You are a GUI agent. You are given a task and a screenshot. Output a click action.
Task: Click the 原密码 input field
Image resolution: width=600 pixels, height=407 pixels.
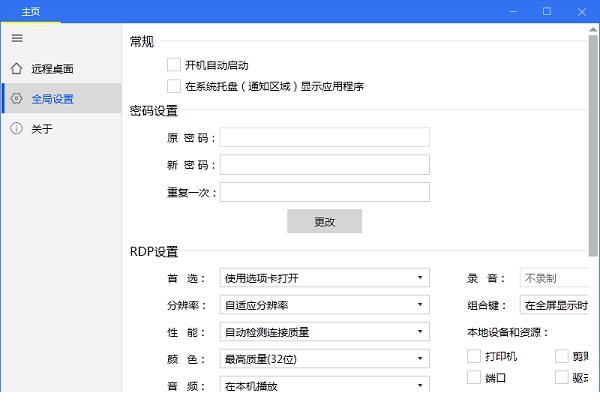pos(324,137)
